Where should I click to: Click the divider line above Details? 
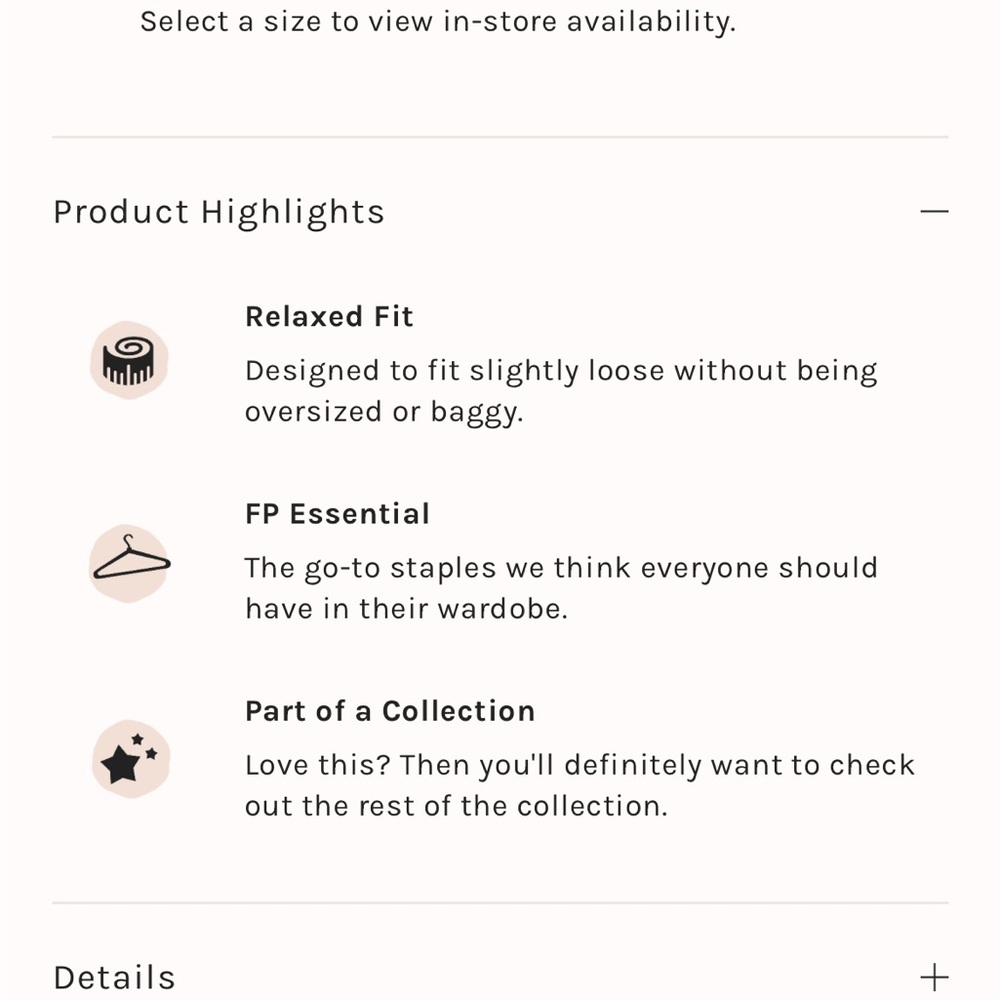500,903
